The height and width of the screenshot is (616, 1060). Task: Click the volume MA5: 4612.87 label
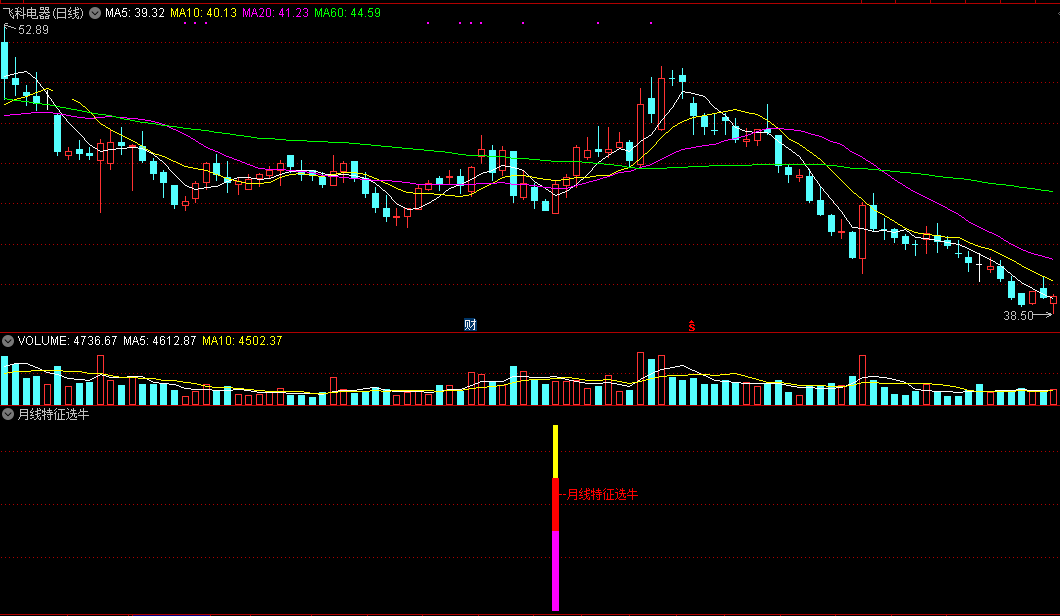160,341
